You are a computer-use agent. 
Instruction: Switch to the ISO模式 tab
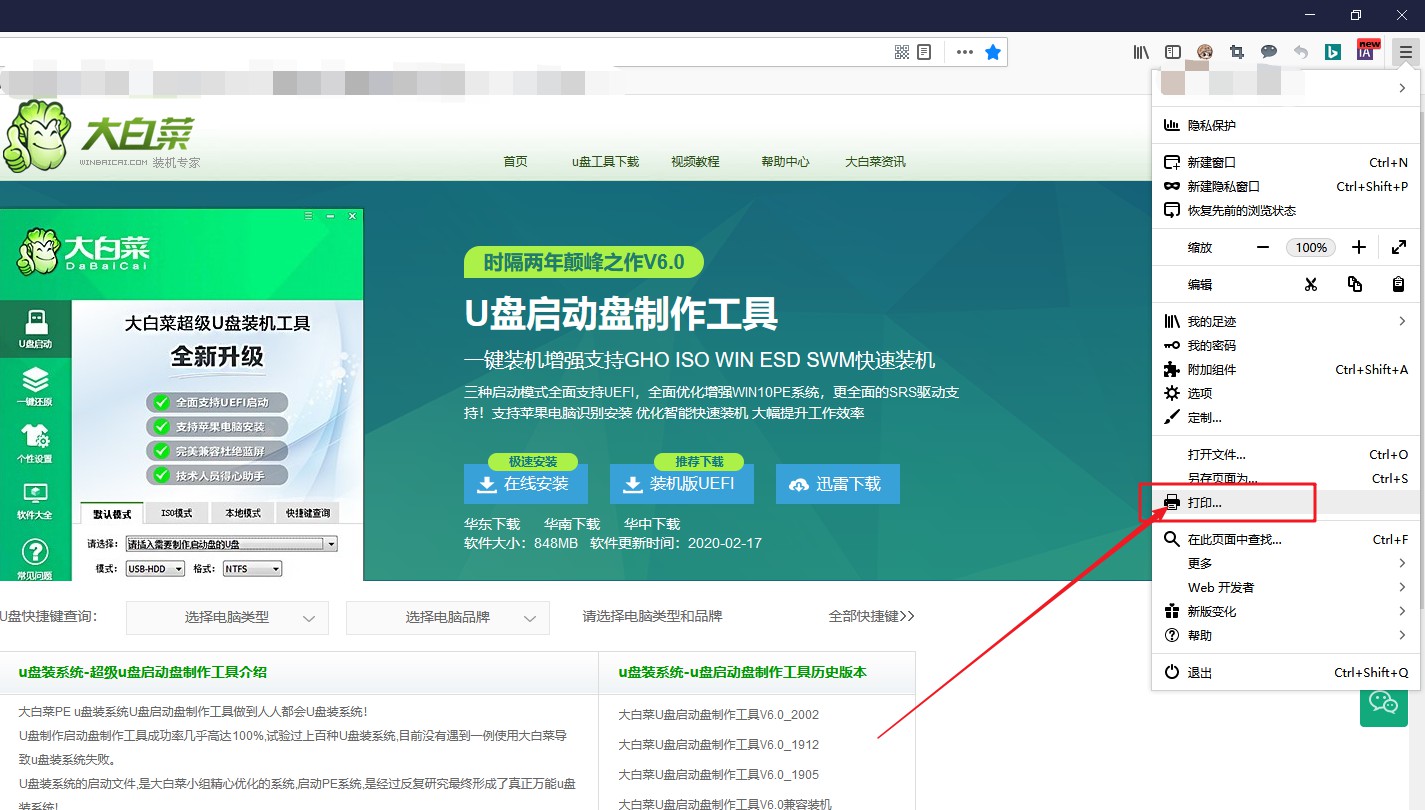(x=176, y=512)
